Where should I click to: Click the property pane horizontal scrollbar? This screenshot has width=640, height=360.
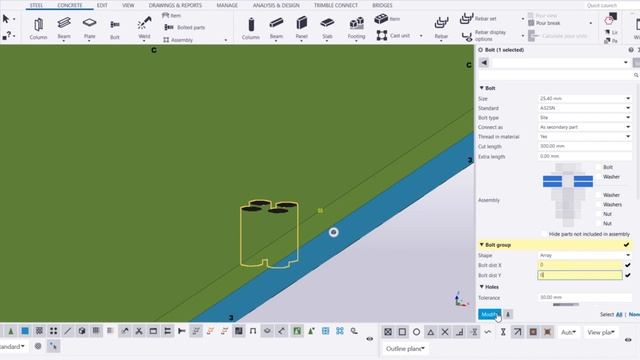point(566,304)
